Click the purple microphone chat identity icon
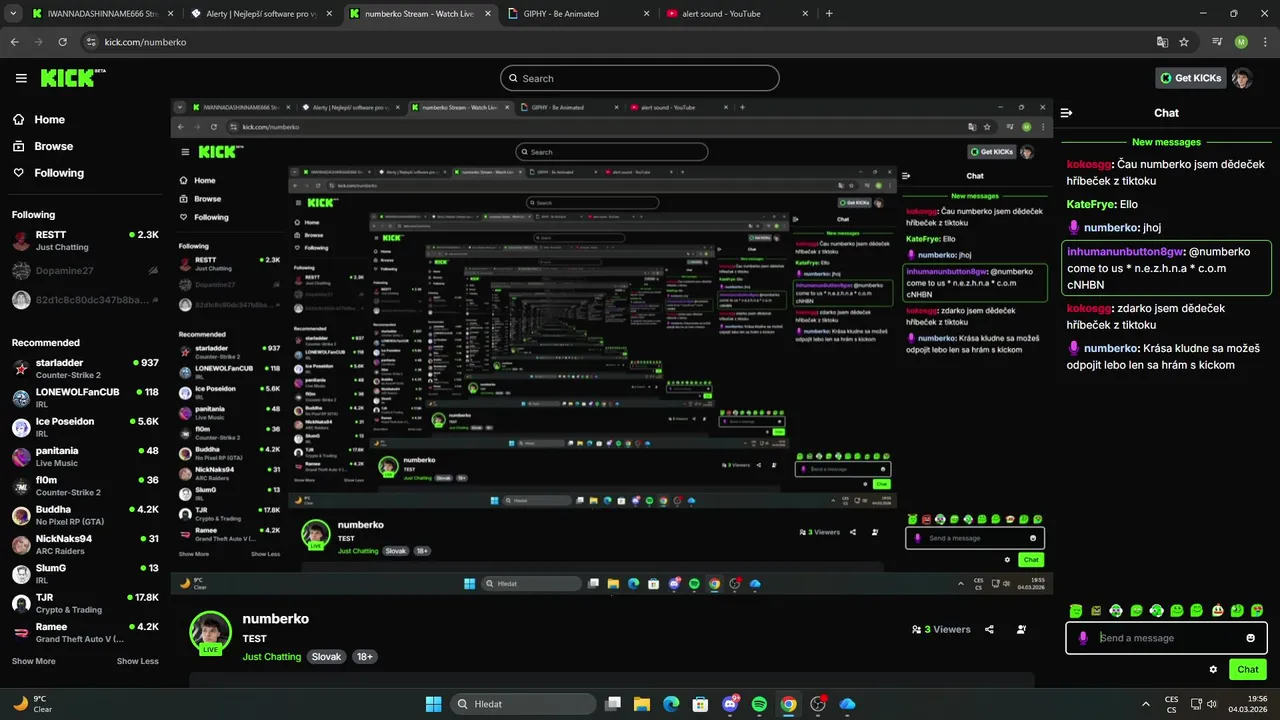Screen dimensions: 1280x720 tap(1083, 638)
